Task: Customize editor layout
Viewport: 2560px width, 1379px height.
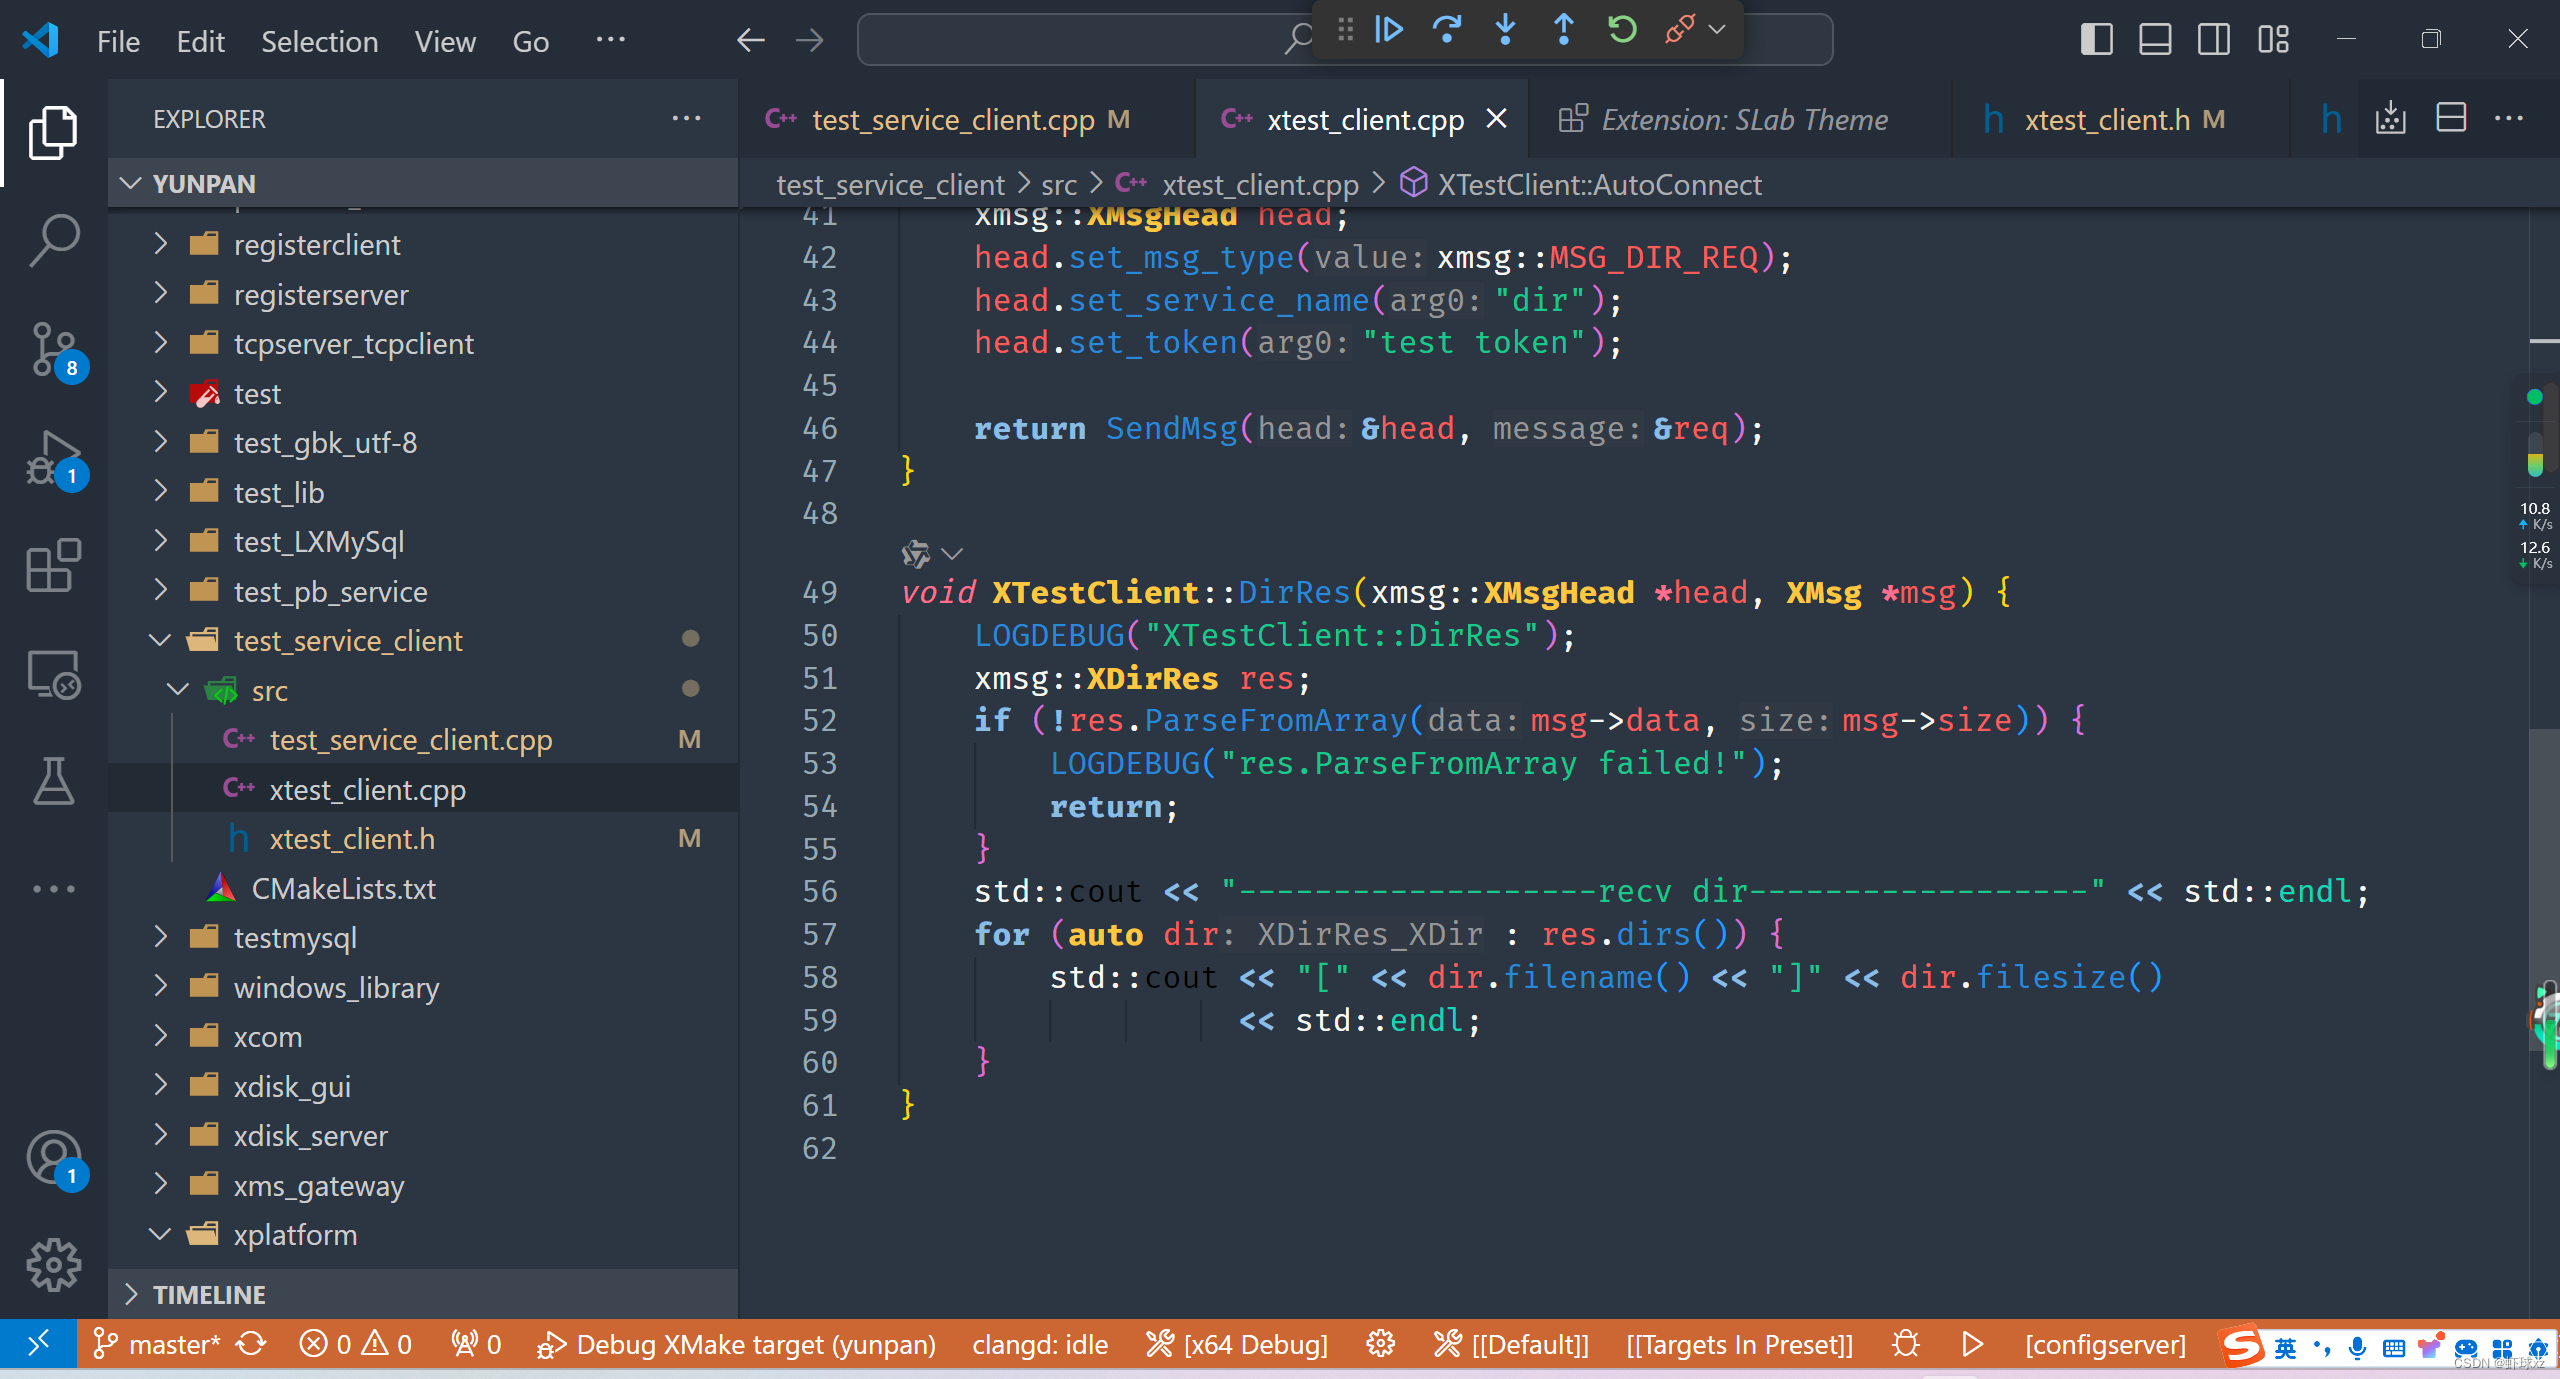Action: tap(2273, 40)
